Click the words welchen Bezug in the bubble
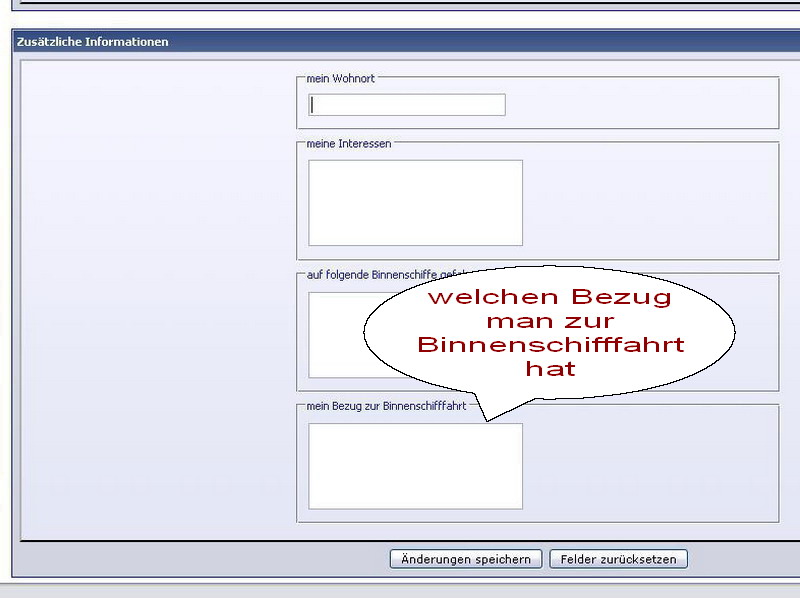Viewport: 800px width, 598px height. click(x=549, y=298)
